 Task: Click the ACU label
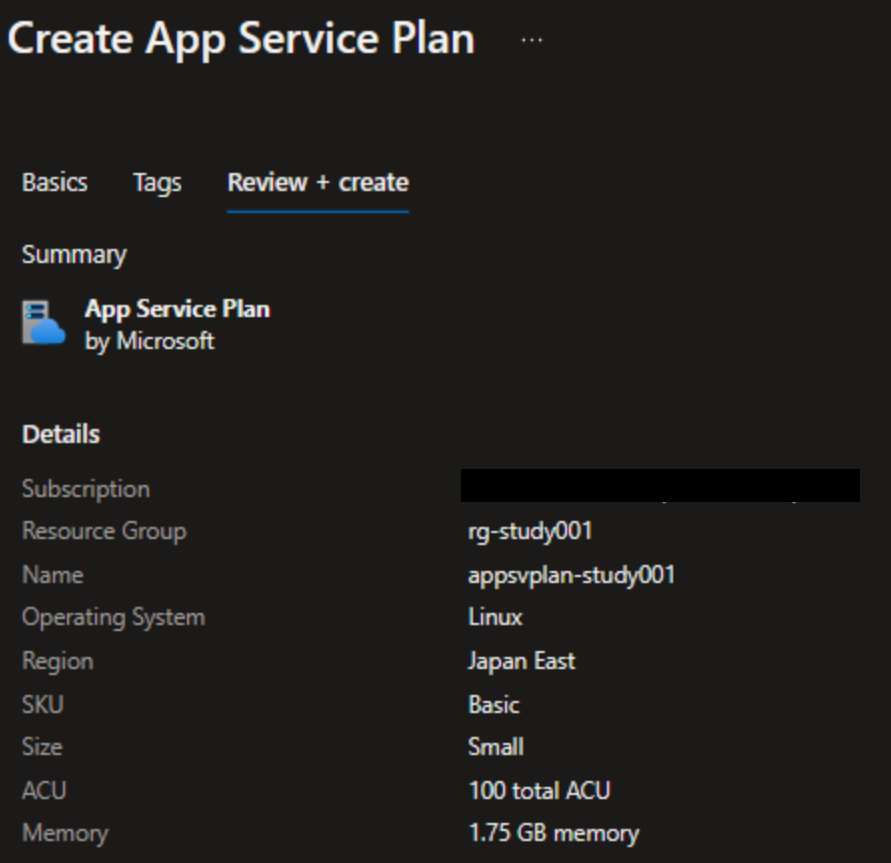coord(44,791)
